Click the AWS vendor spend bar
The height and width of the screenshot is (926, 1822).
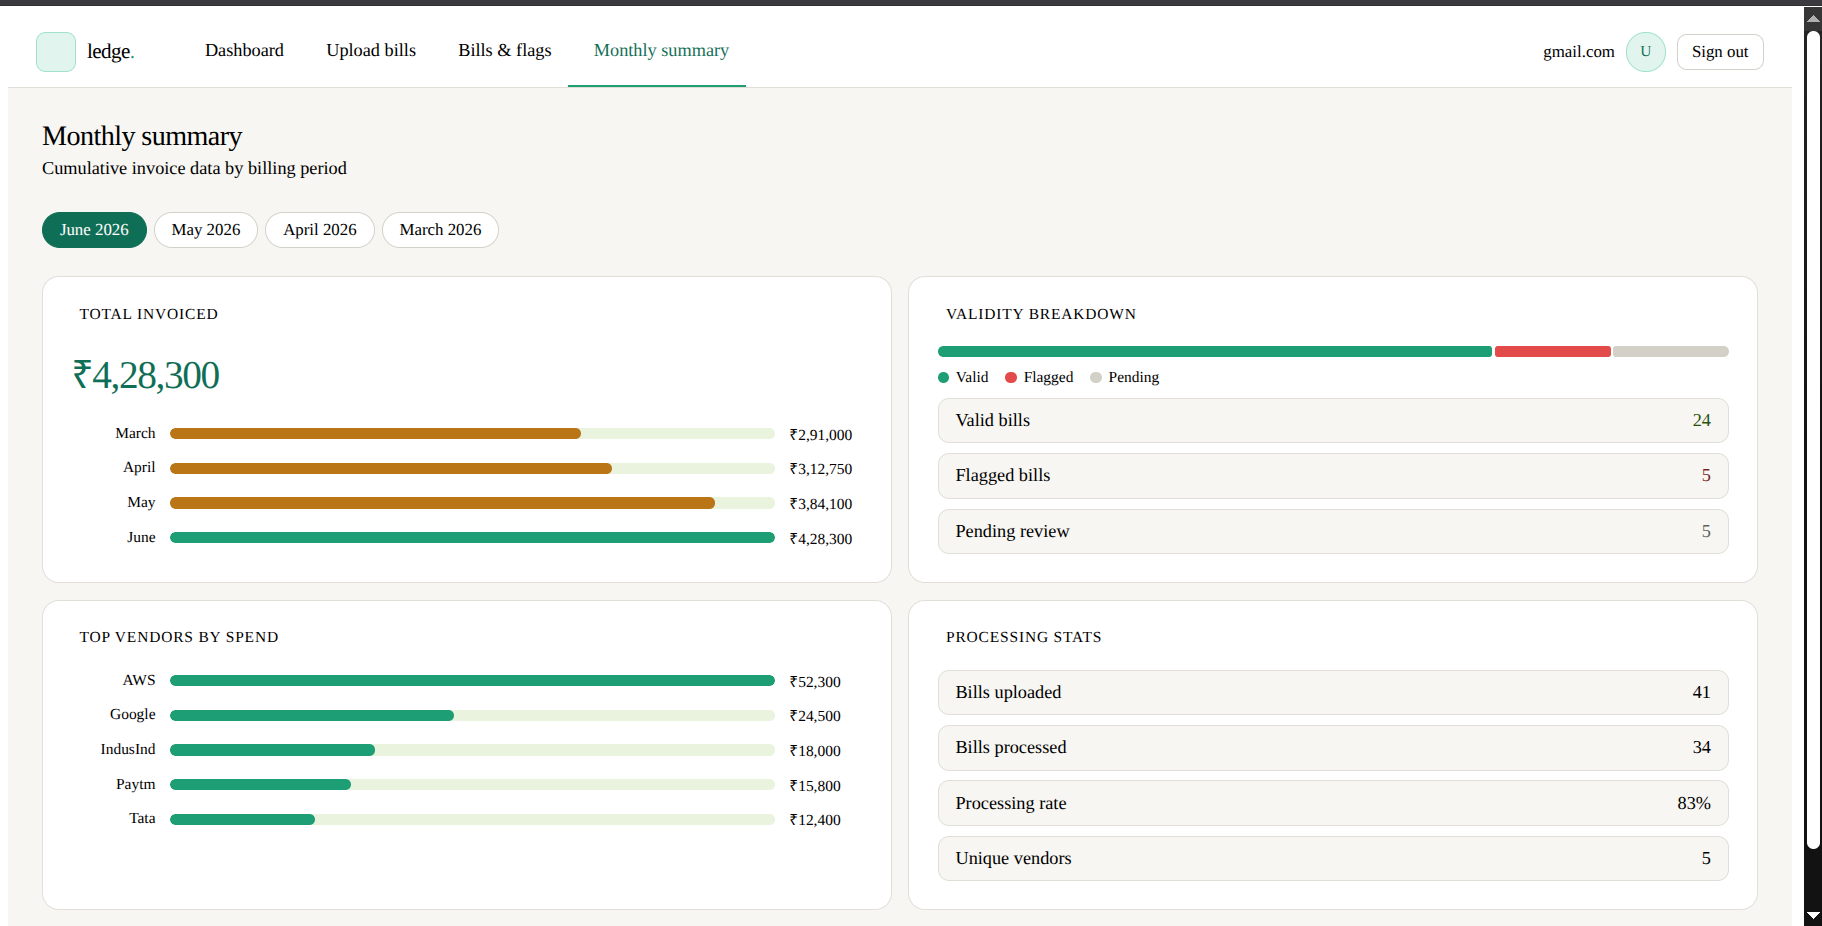472,681
